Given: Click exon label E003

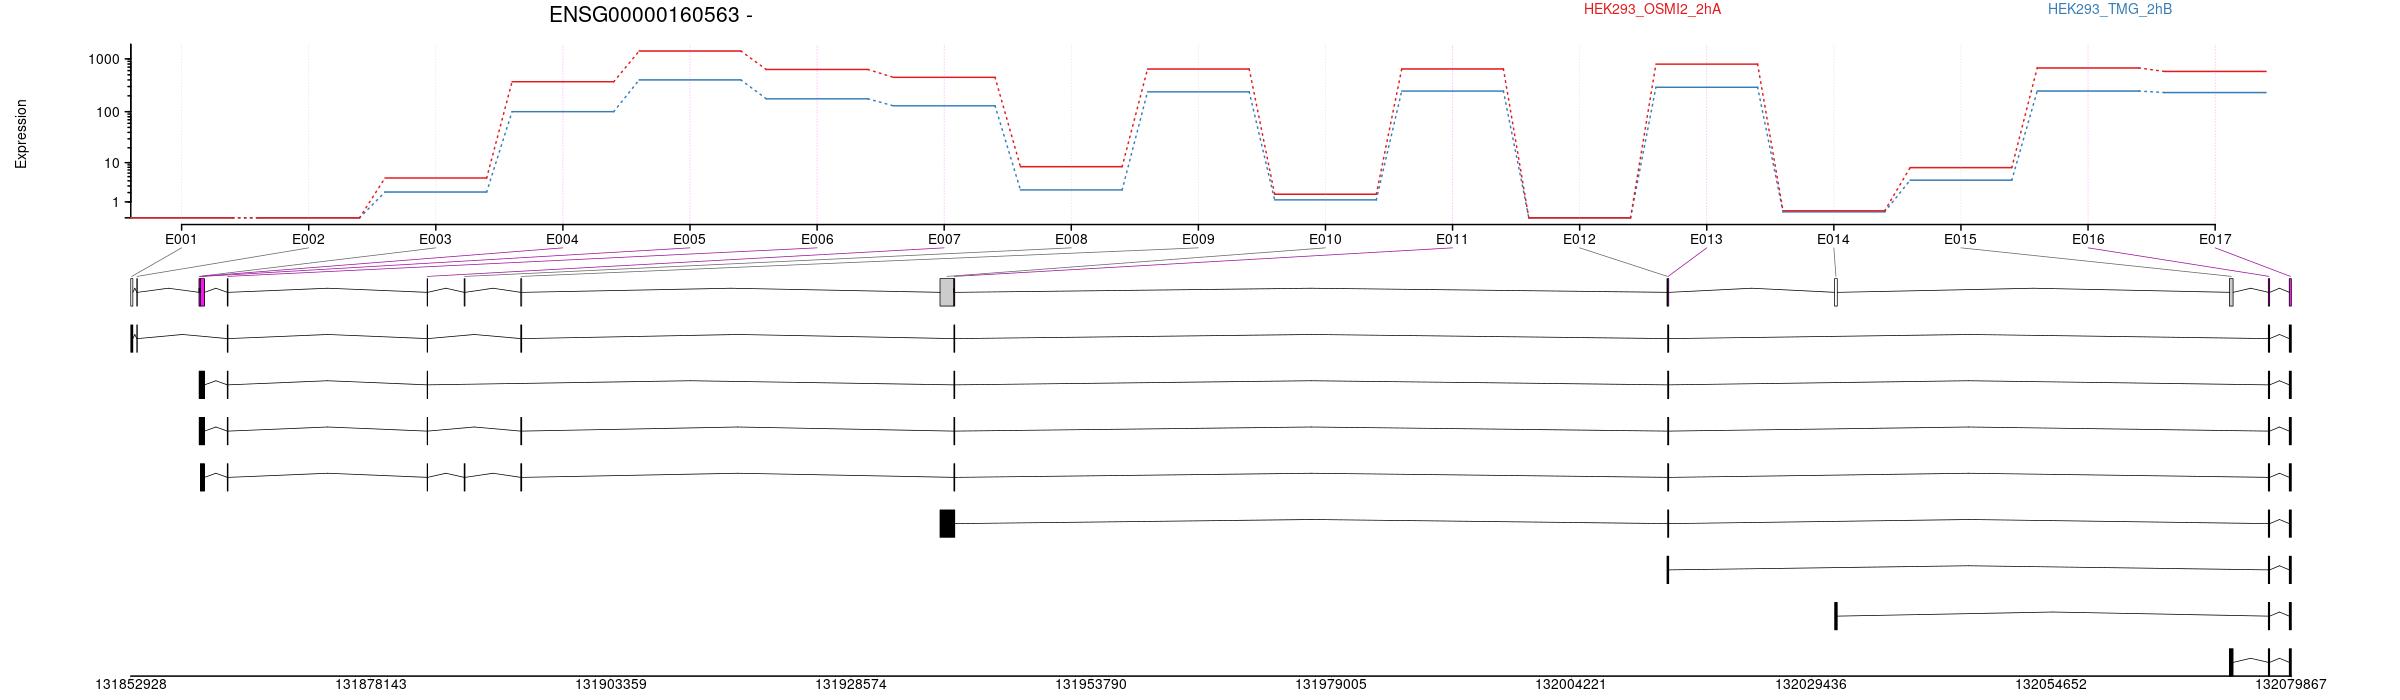Looking at the screenshot, I should coord(435,239).
